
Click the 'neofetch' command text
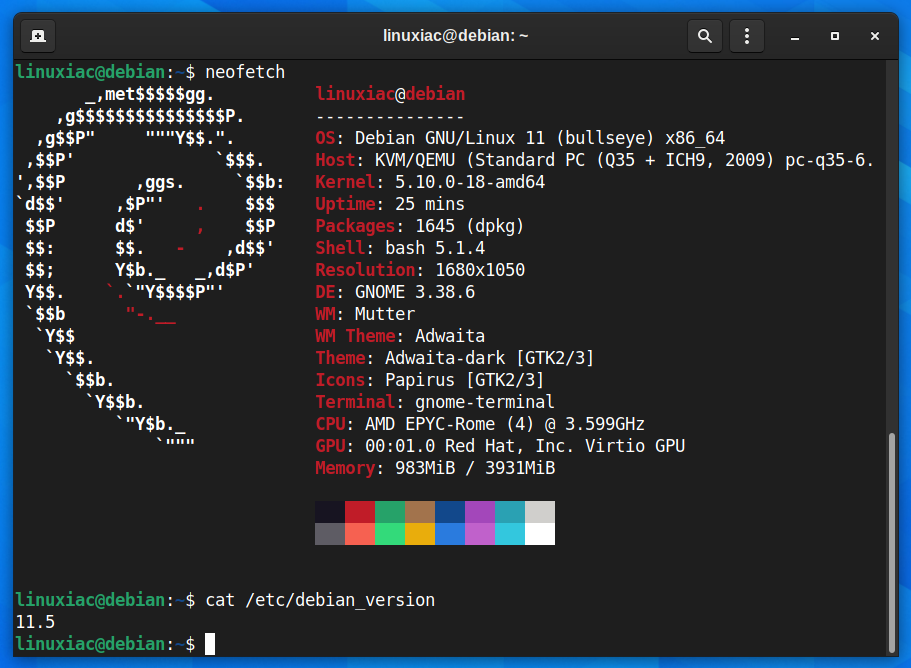point(245,72)
